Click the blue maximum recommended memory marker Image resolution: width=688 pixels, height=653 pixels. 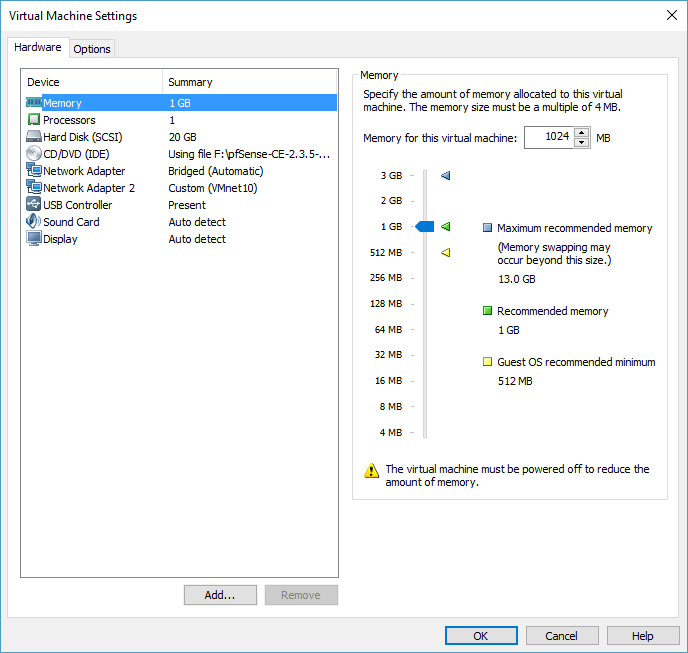click(x=446, y=176)
